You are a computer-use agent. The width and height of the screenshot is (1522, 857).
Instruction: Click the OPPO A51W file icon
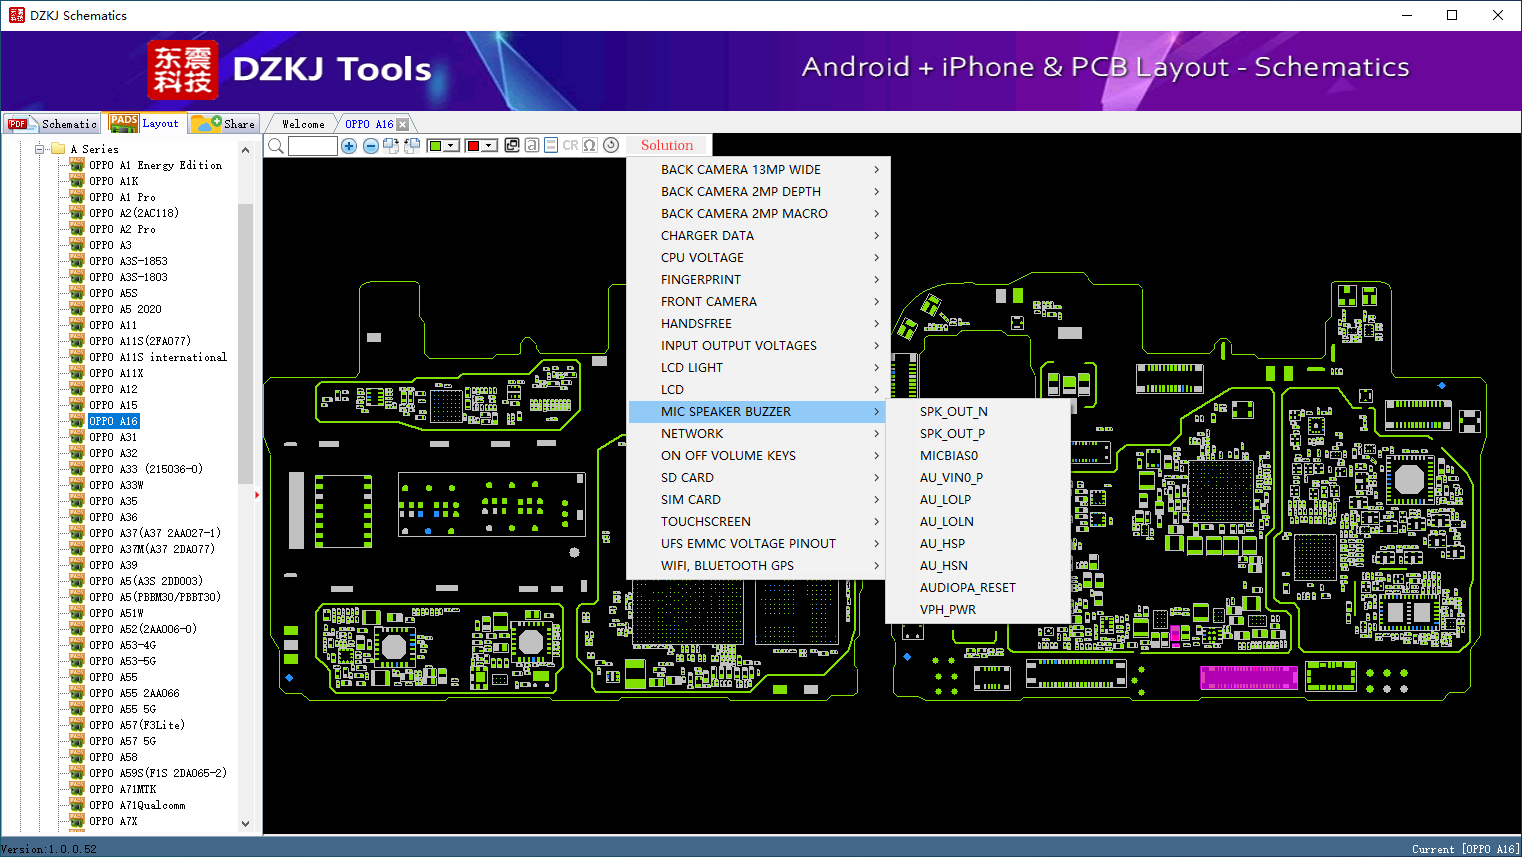coord(77,613)
